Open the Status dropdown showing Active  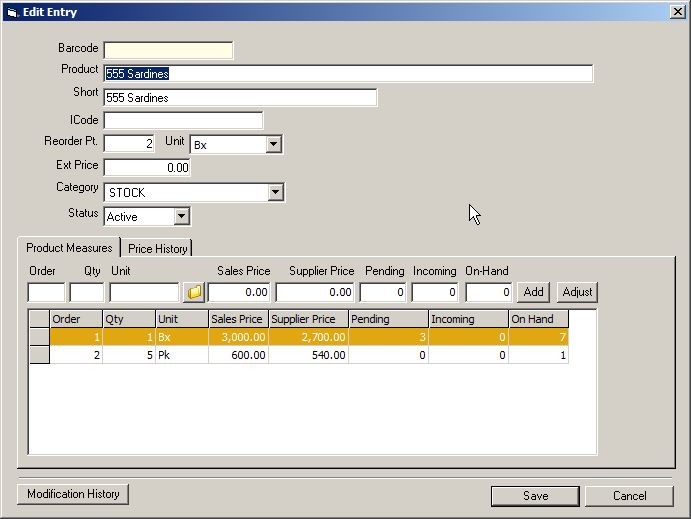[x=181, y=217]
